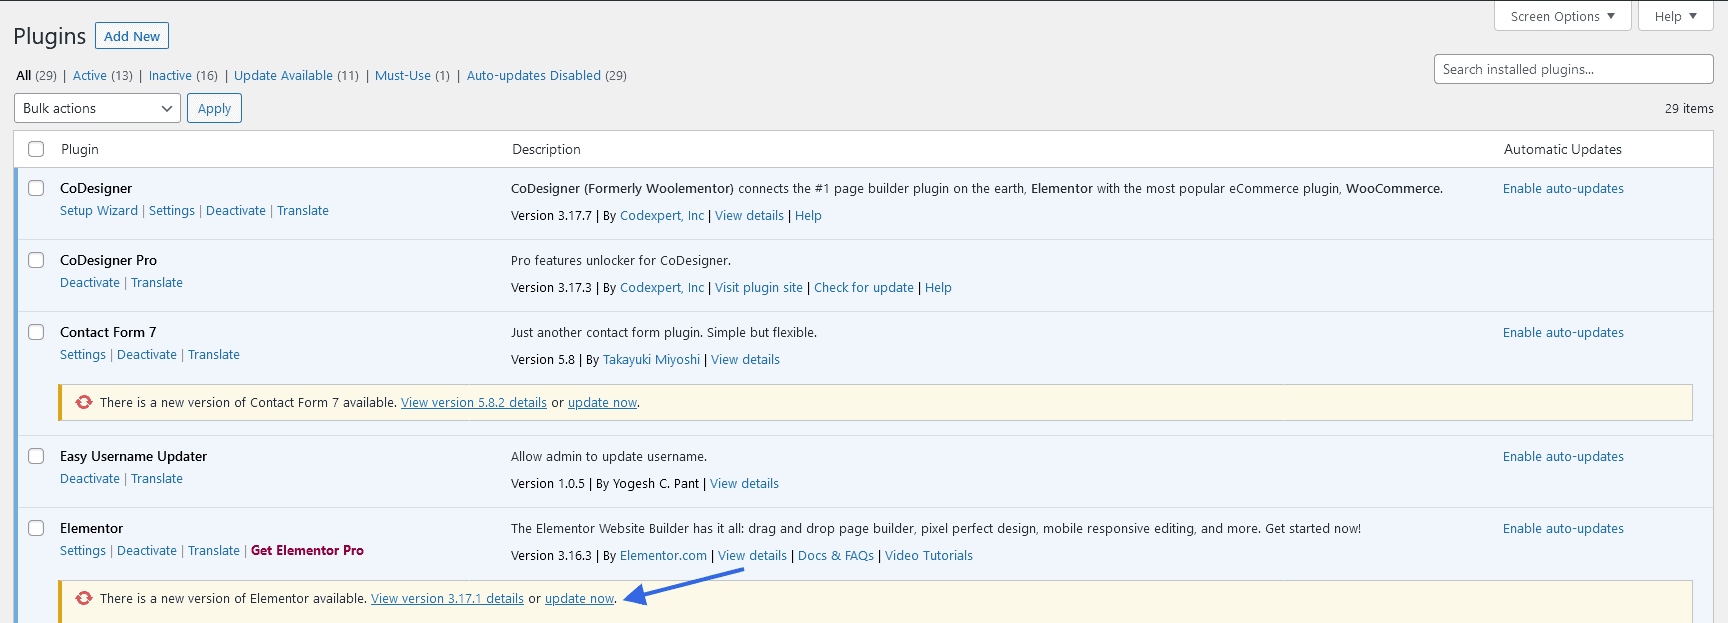This screenshot has height=623, width=1728.
Task: Translate Easy Username Updater
Action: pyautogui.click(x=157, y=478)
